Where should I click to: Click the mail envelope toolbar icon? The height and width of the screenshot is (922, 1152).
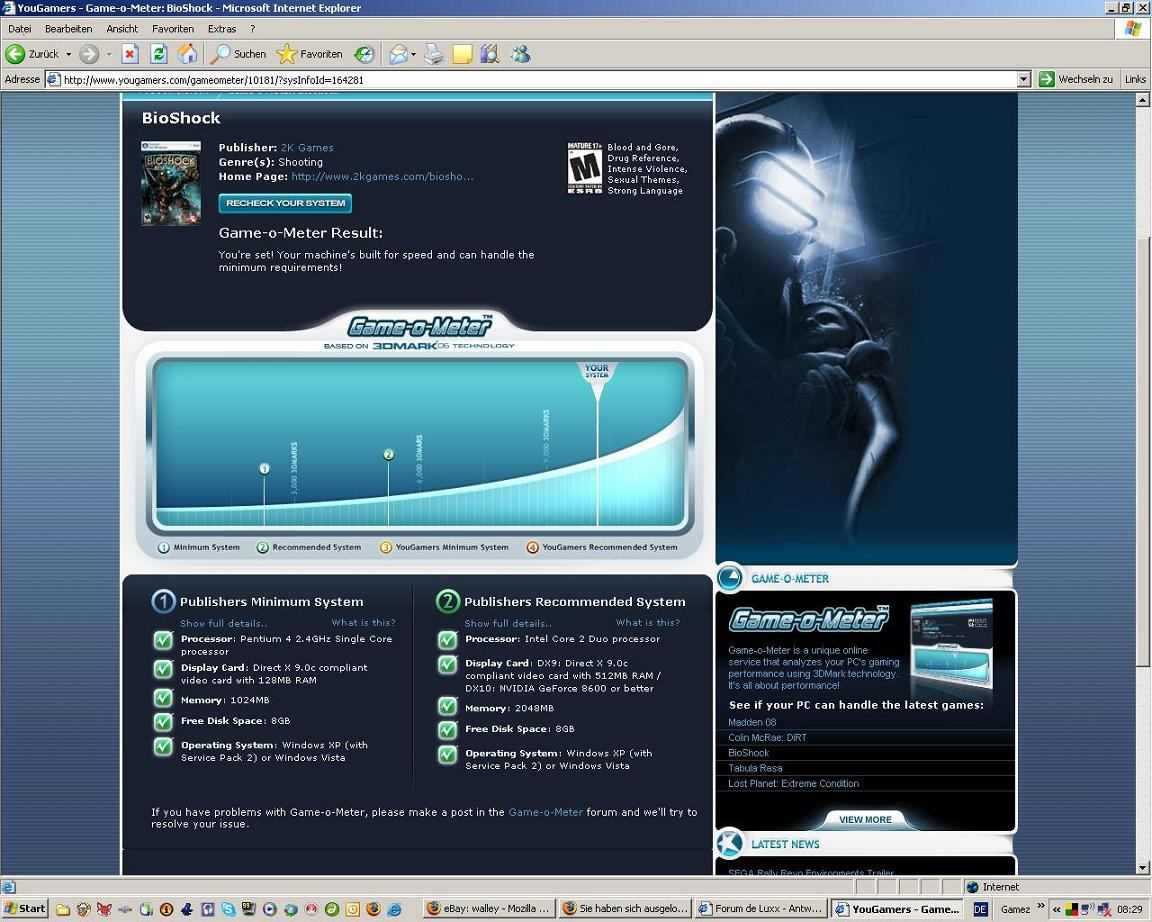coord(398,54)
